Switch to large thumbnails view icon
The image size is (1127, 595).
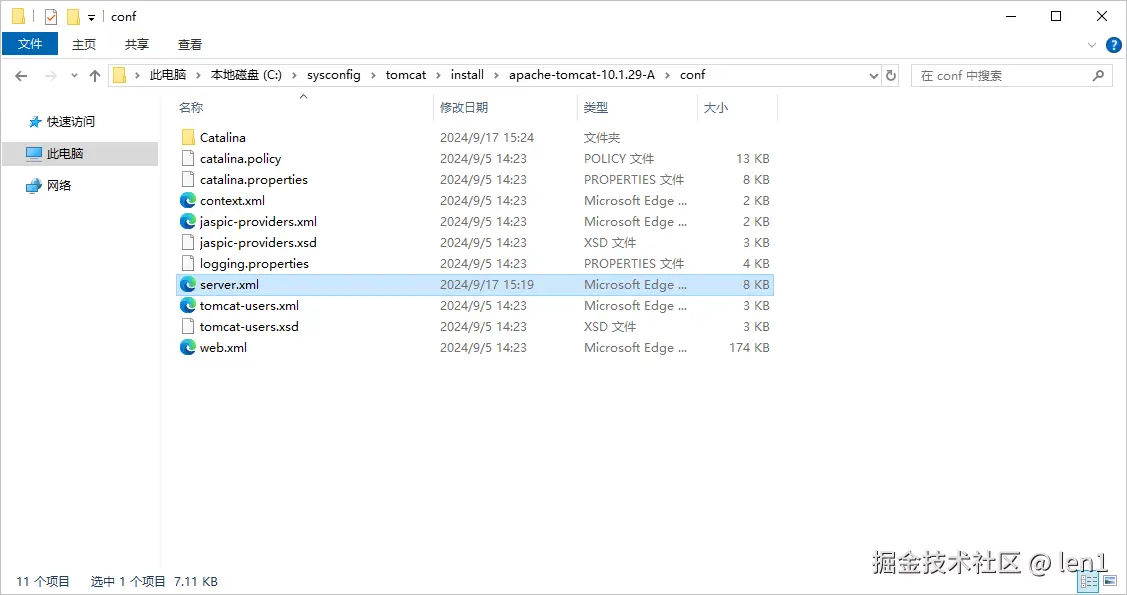[1110, 581]
